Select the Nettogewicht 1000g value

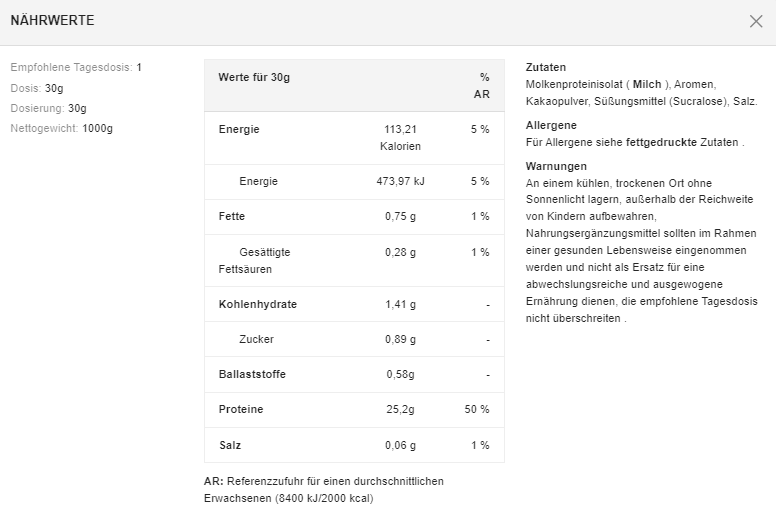click(x=98, y=128)
